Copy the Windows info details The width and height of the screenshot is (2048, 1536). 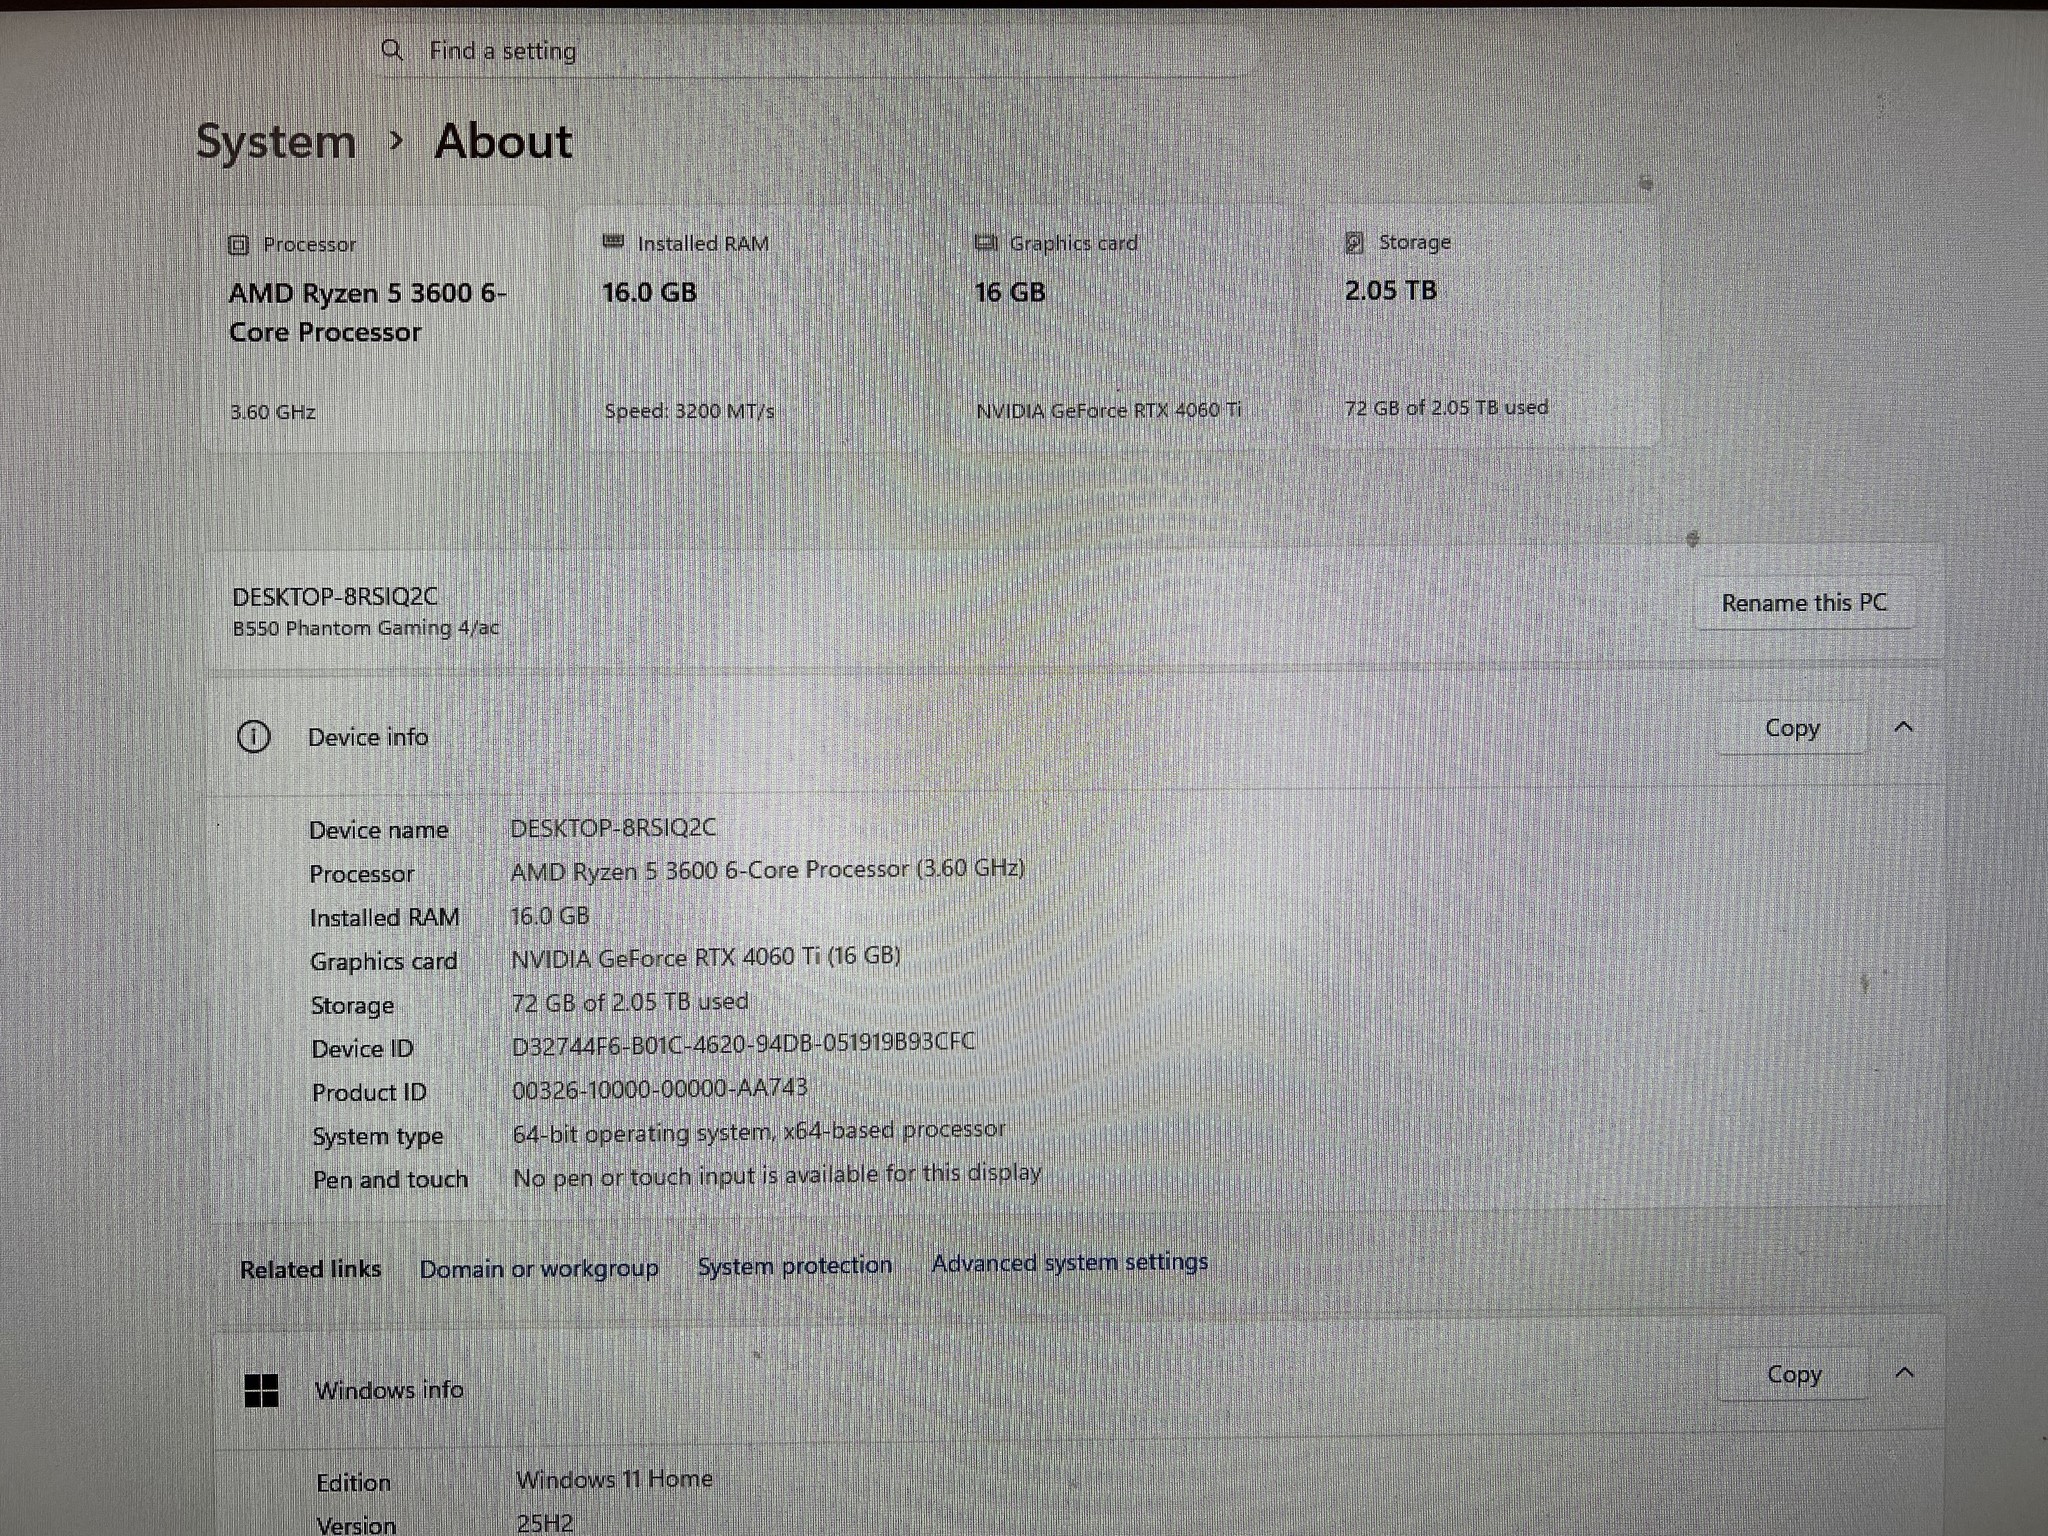(x=1794, y=1374)
